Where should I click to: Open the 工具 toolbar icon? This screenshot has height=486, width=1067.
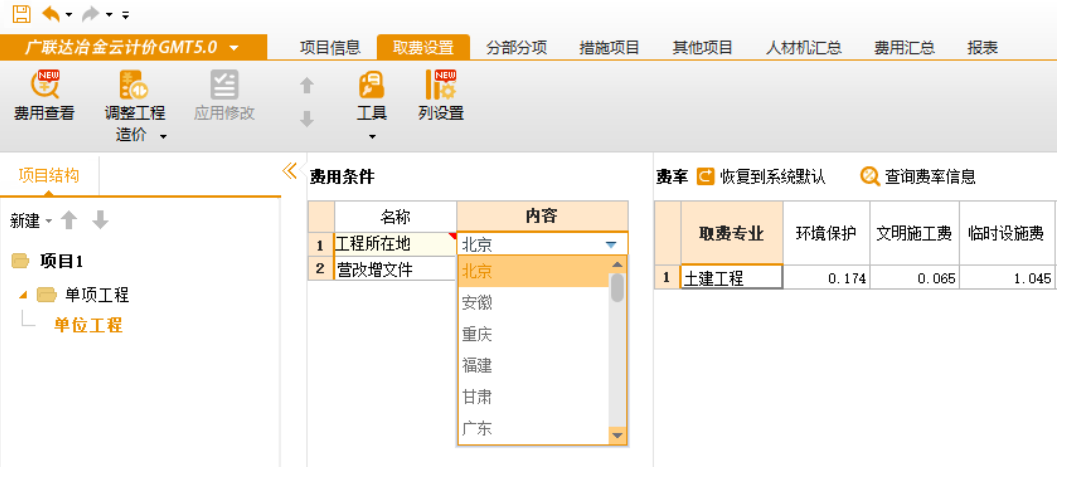tap(371, 86)
